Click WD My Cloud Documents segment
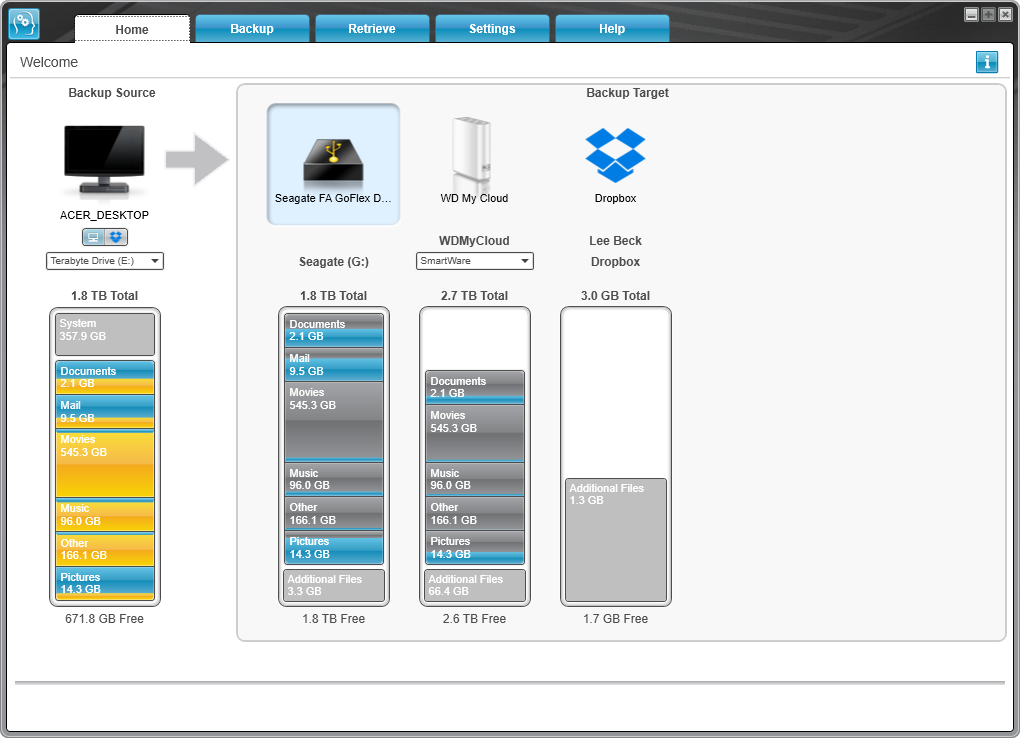 [x=475, y=387]
